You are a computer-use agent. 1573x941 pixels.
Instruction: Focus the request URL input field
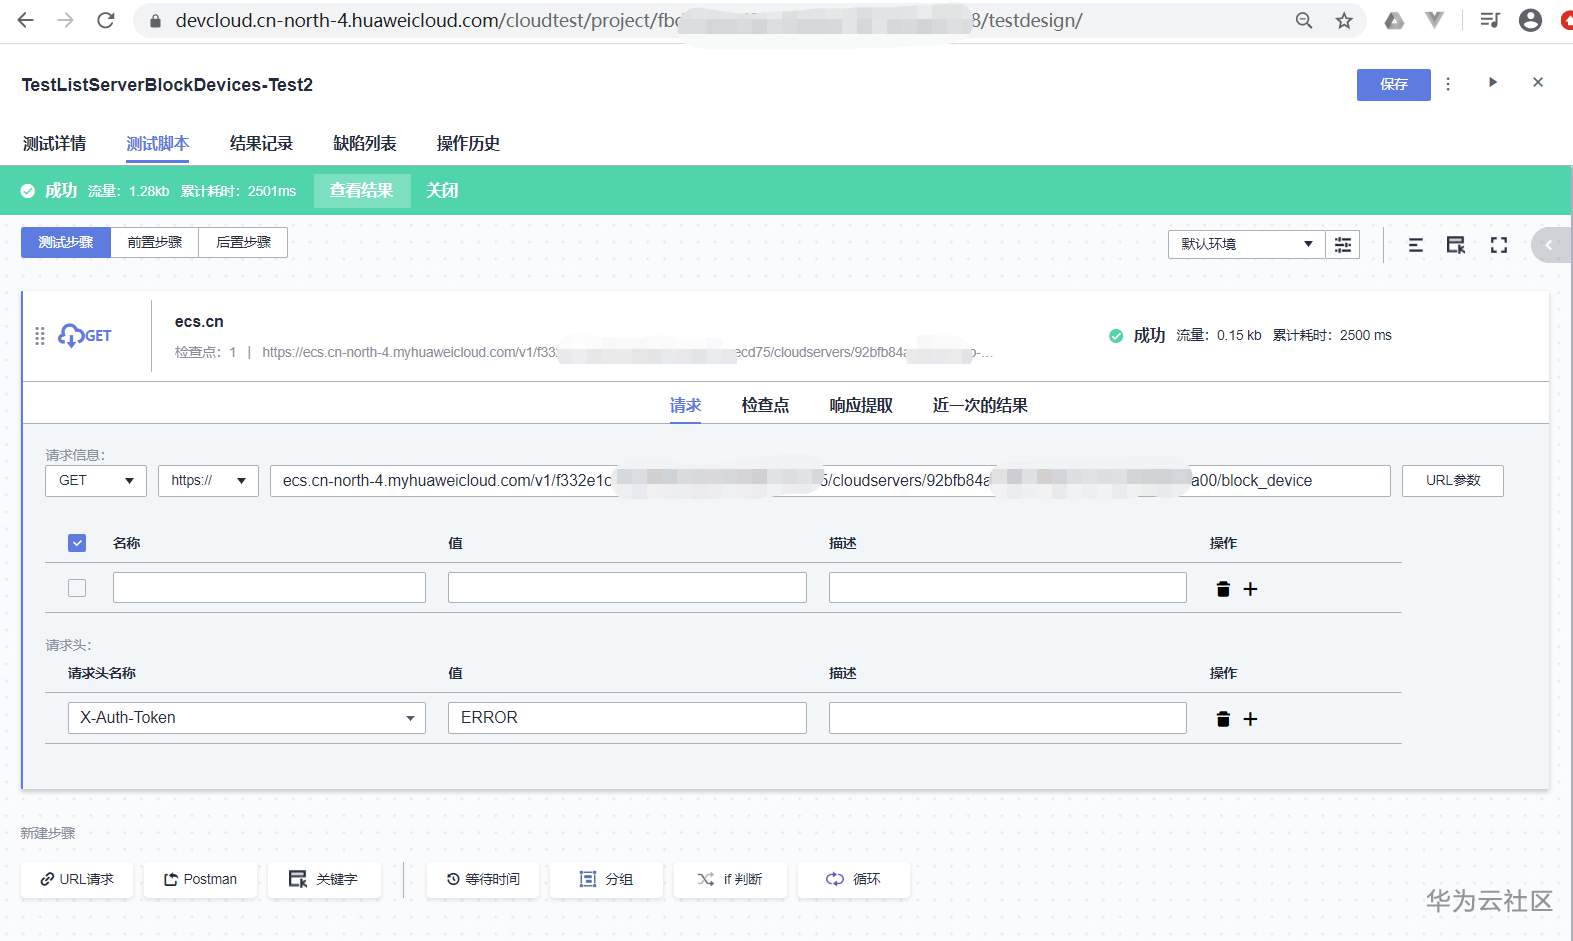pos(830,481)
